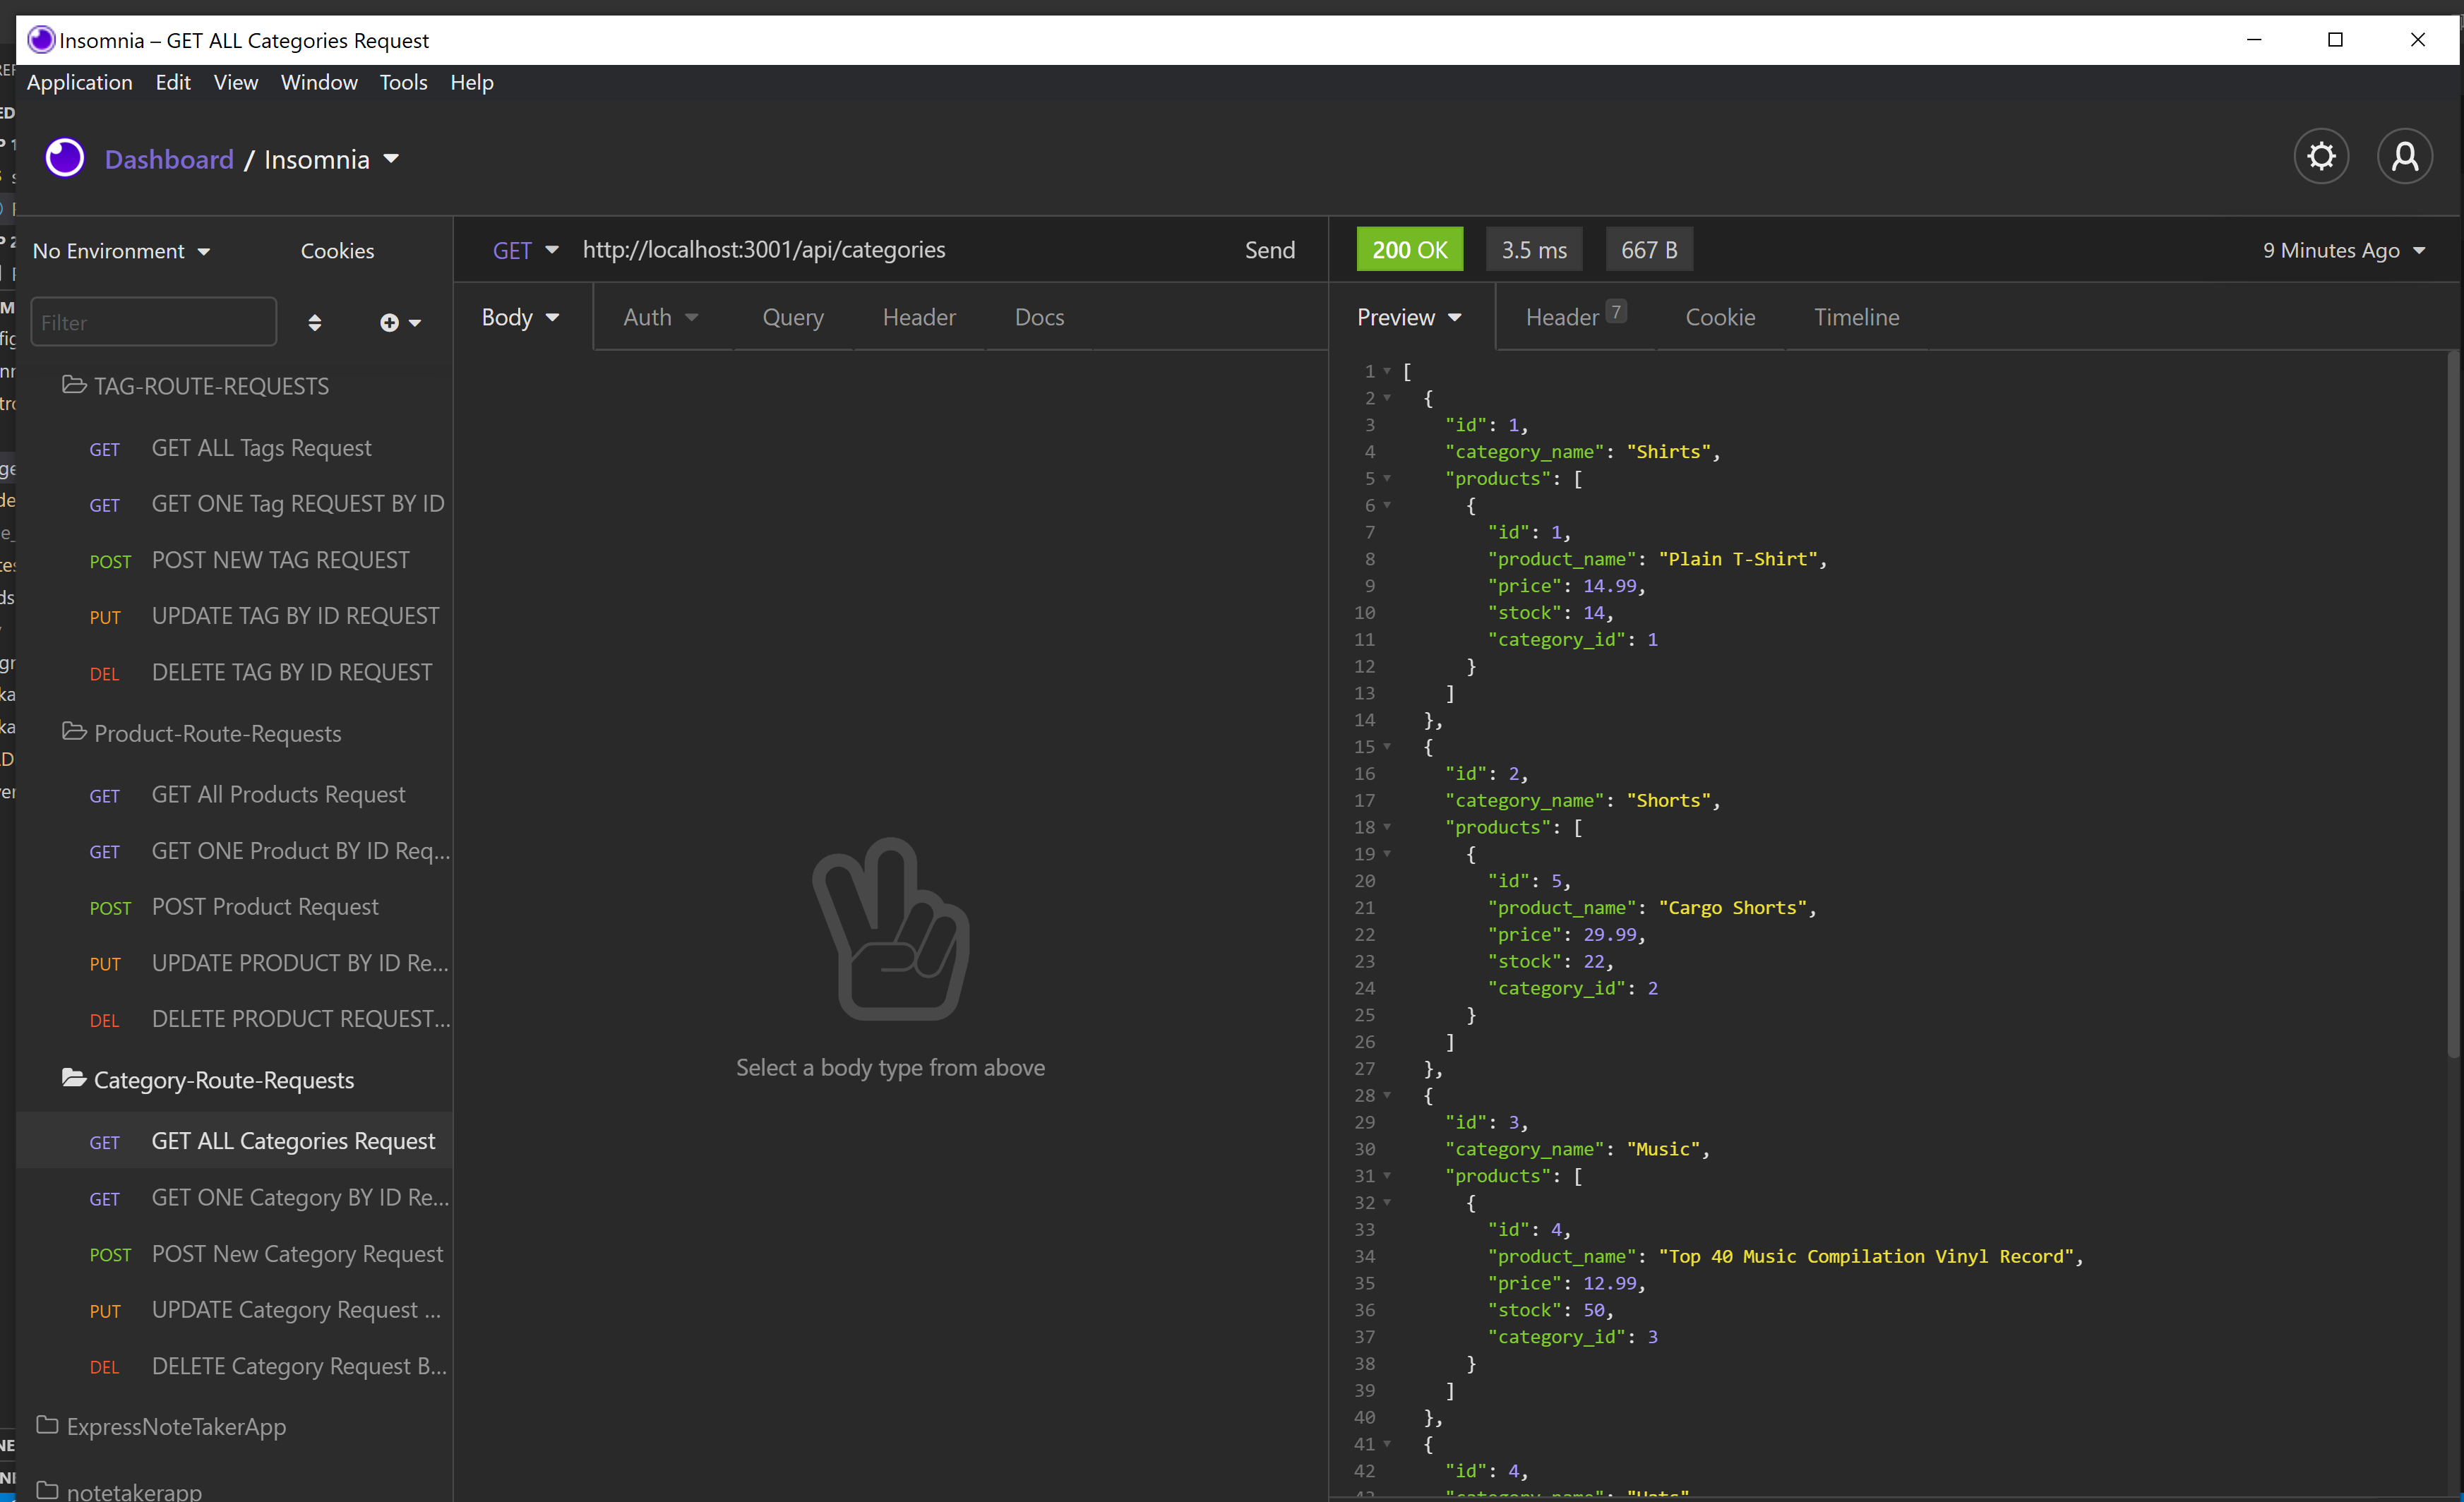Open the GET method dropdown
Image resolution: width=2464 pixels, height=1502 pixels.
point(525,250)
